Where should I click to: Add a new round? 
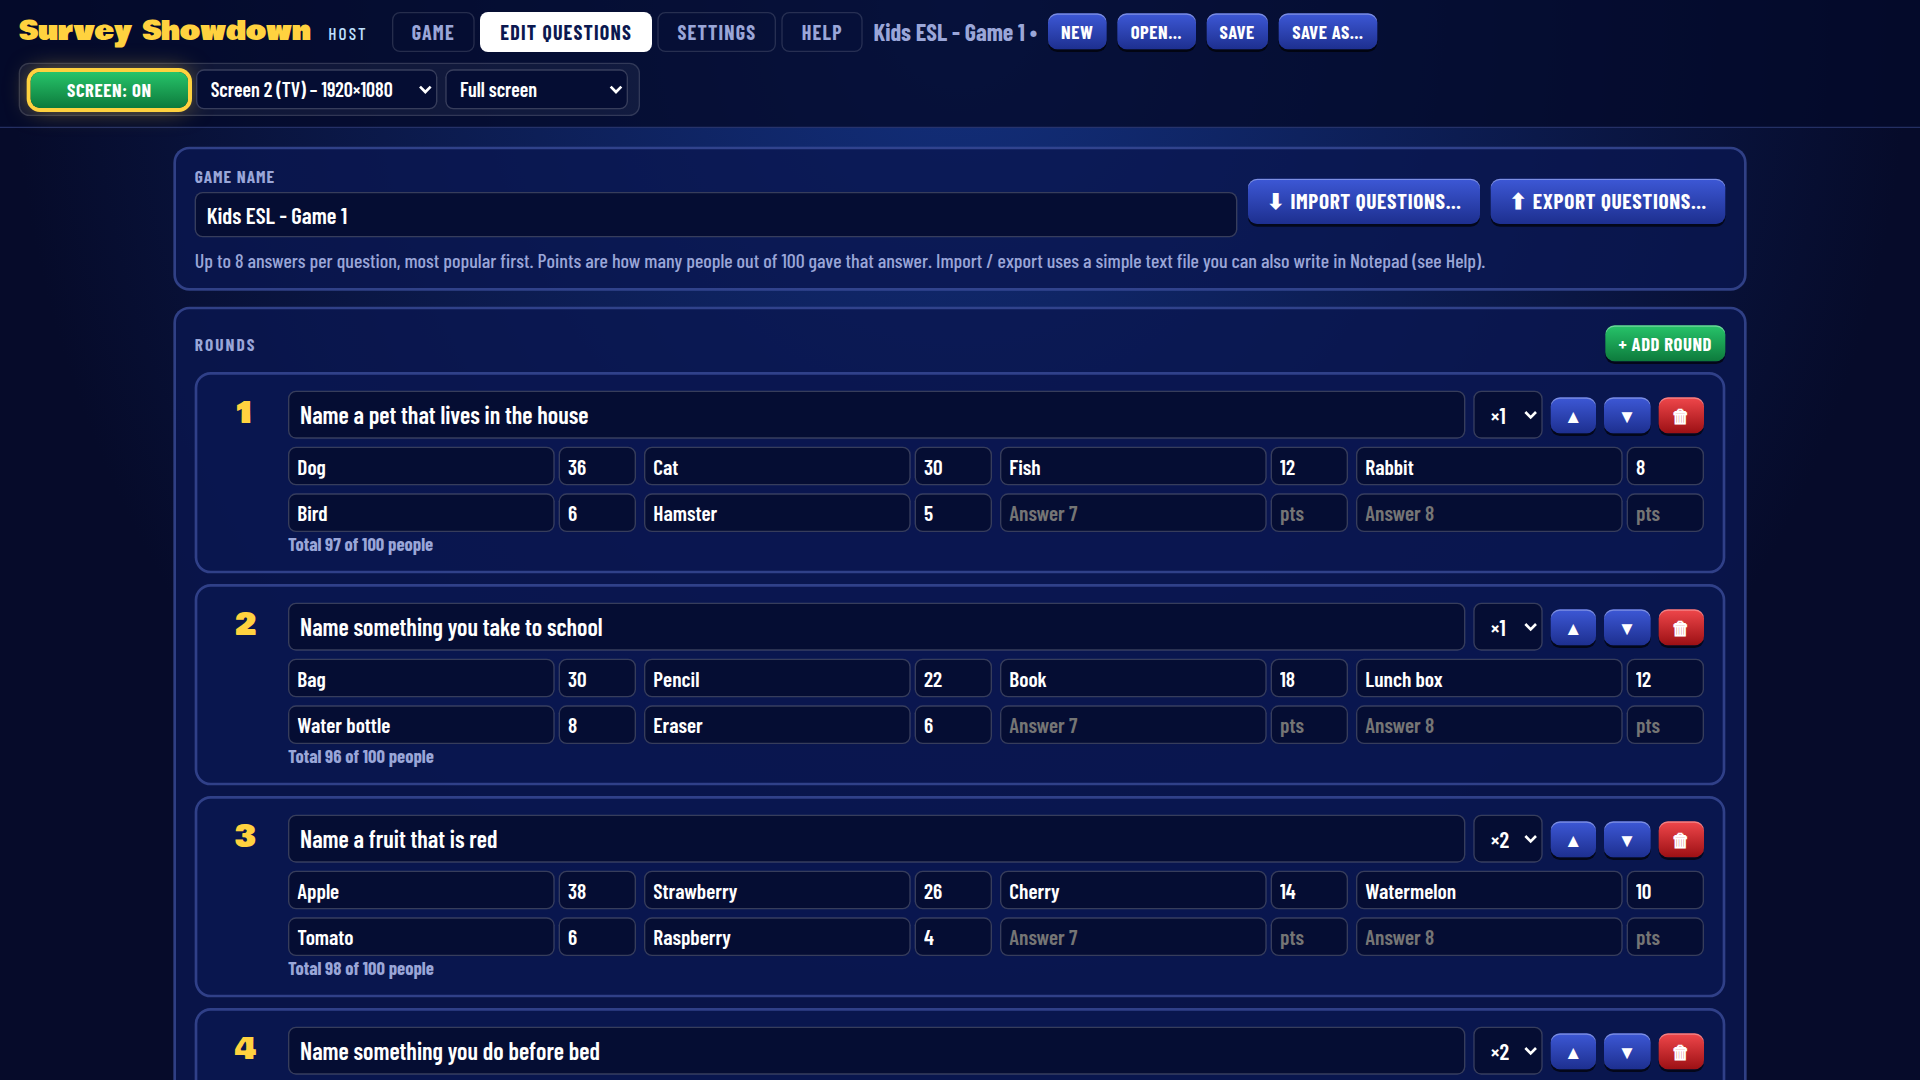coord(1665,344)
